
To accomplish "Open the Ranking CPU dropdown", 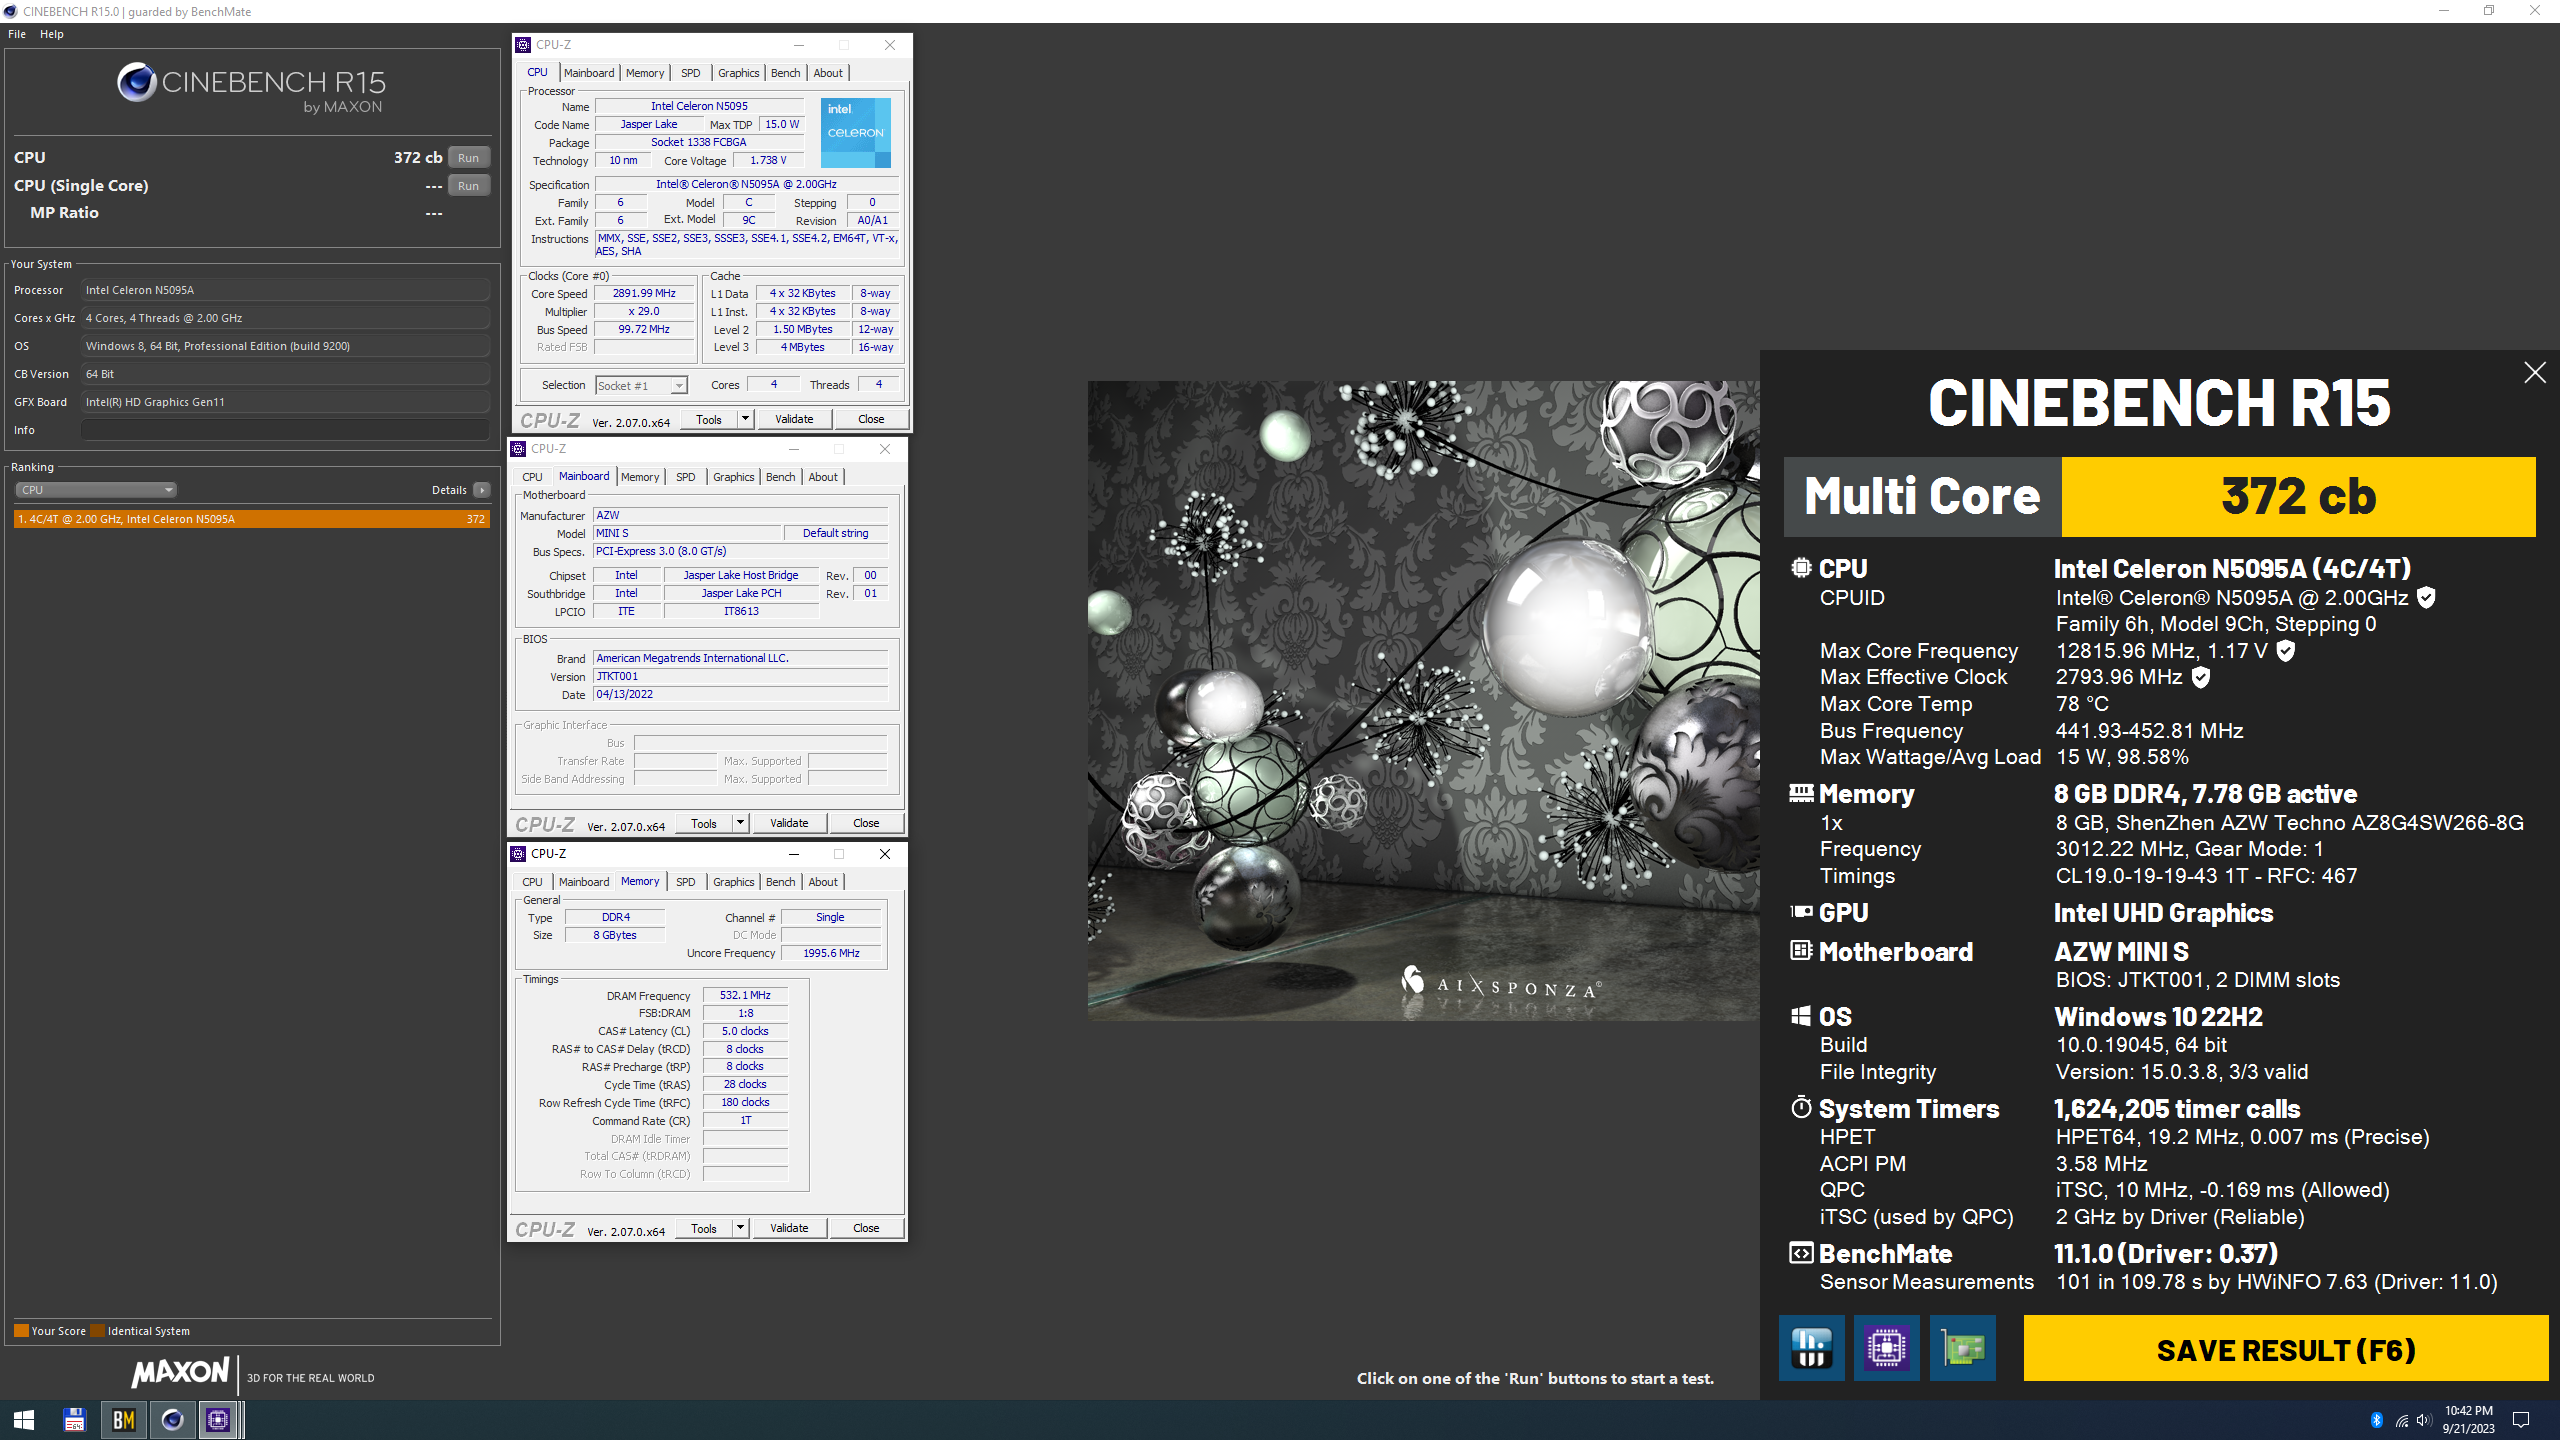I will point(96,490).
